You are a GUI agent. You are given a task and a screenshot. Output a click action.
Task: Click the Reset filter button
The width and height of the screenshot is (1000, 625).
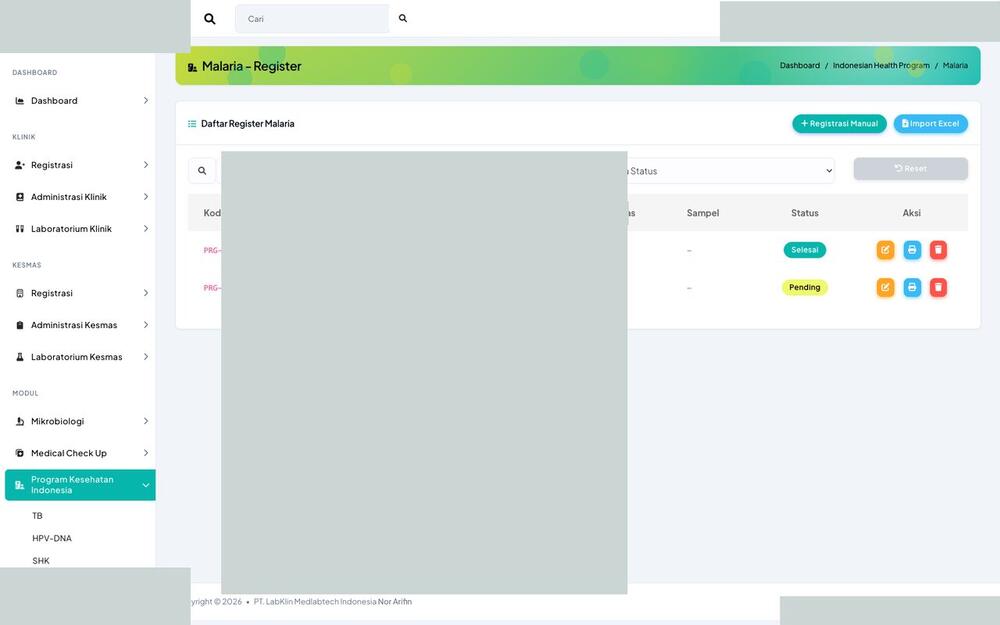pos(911,169)
